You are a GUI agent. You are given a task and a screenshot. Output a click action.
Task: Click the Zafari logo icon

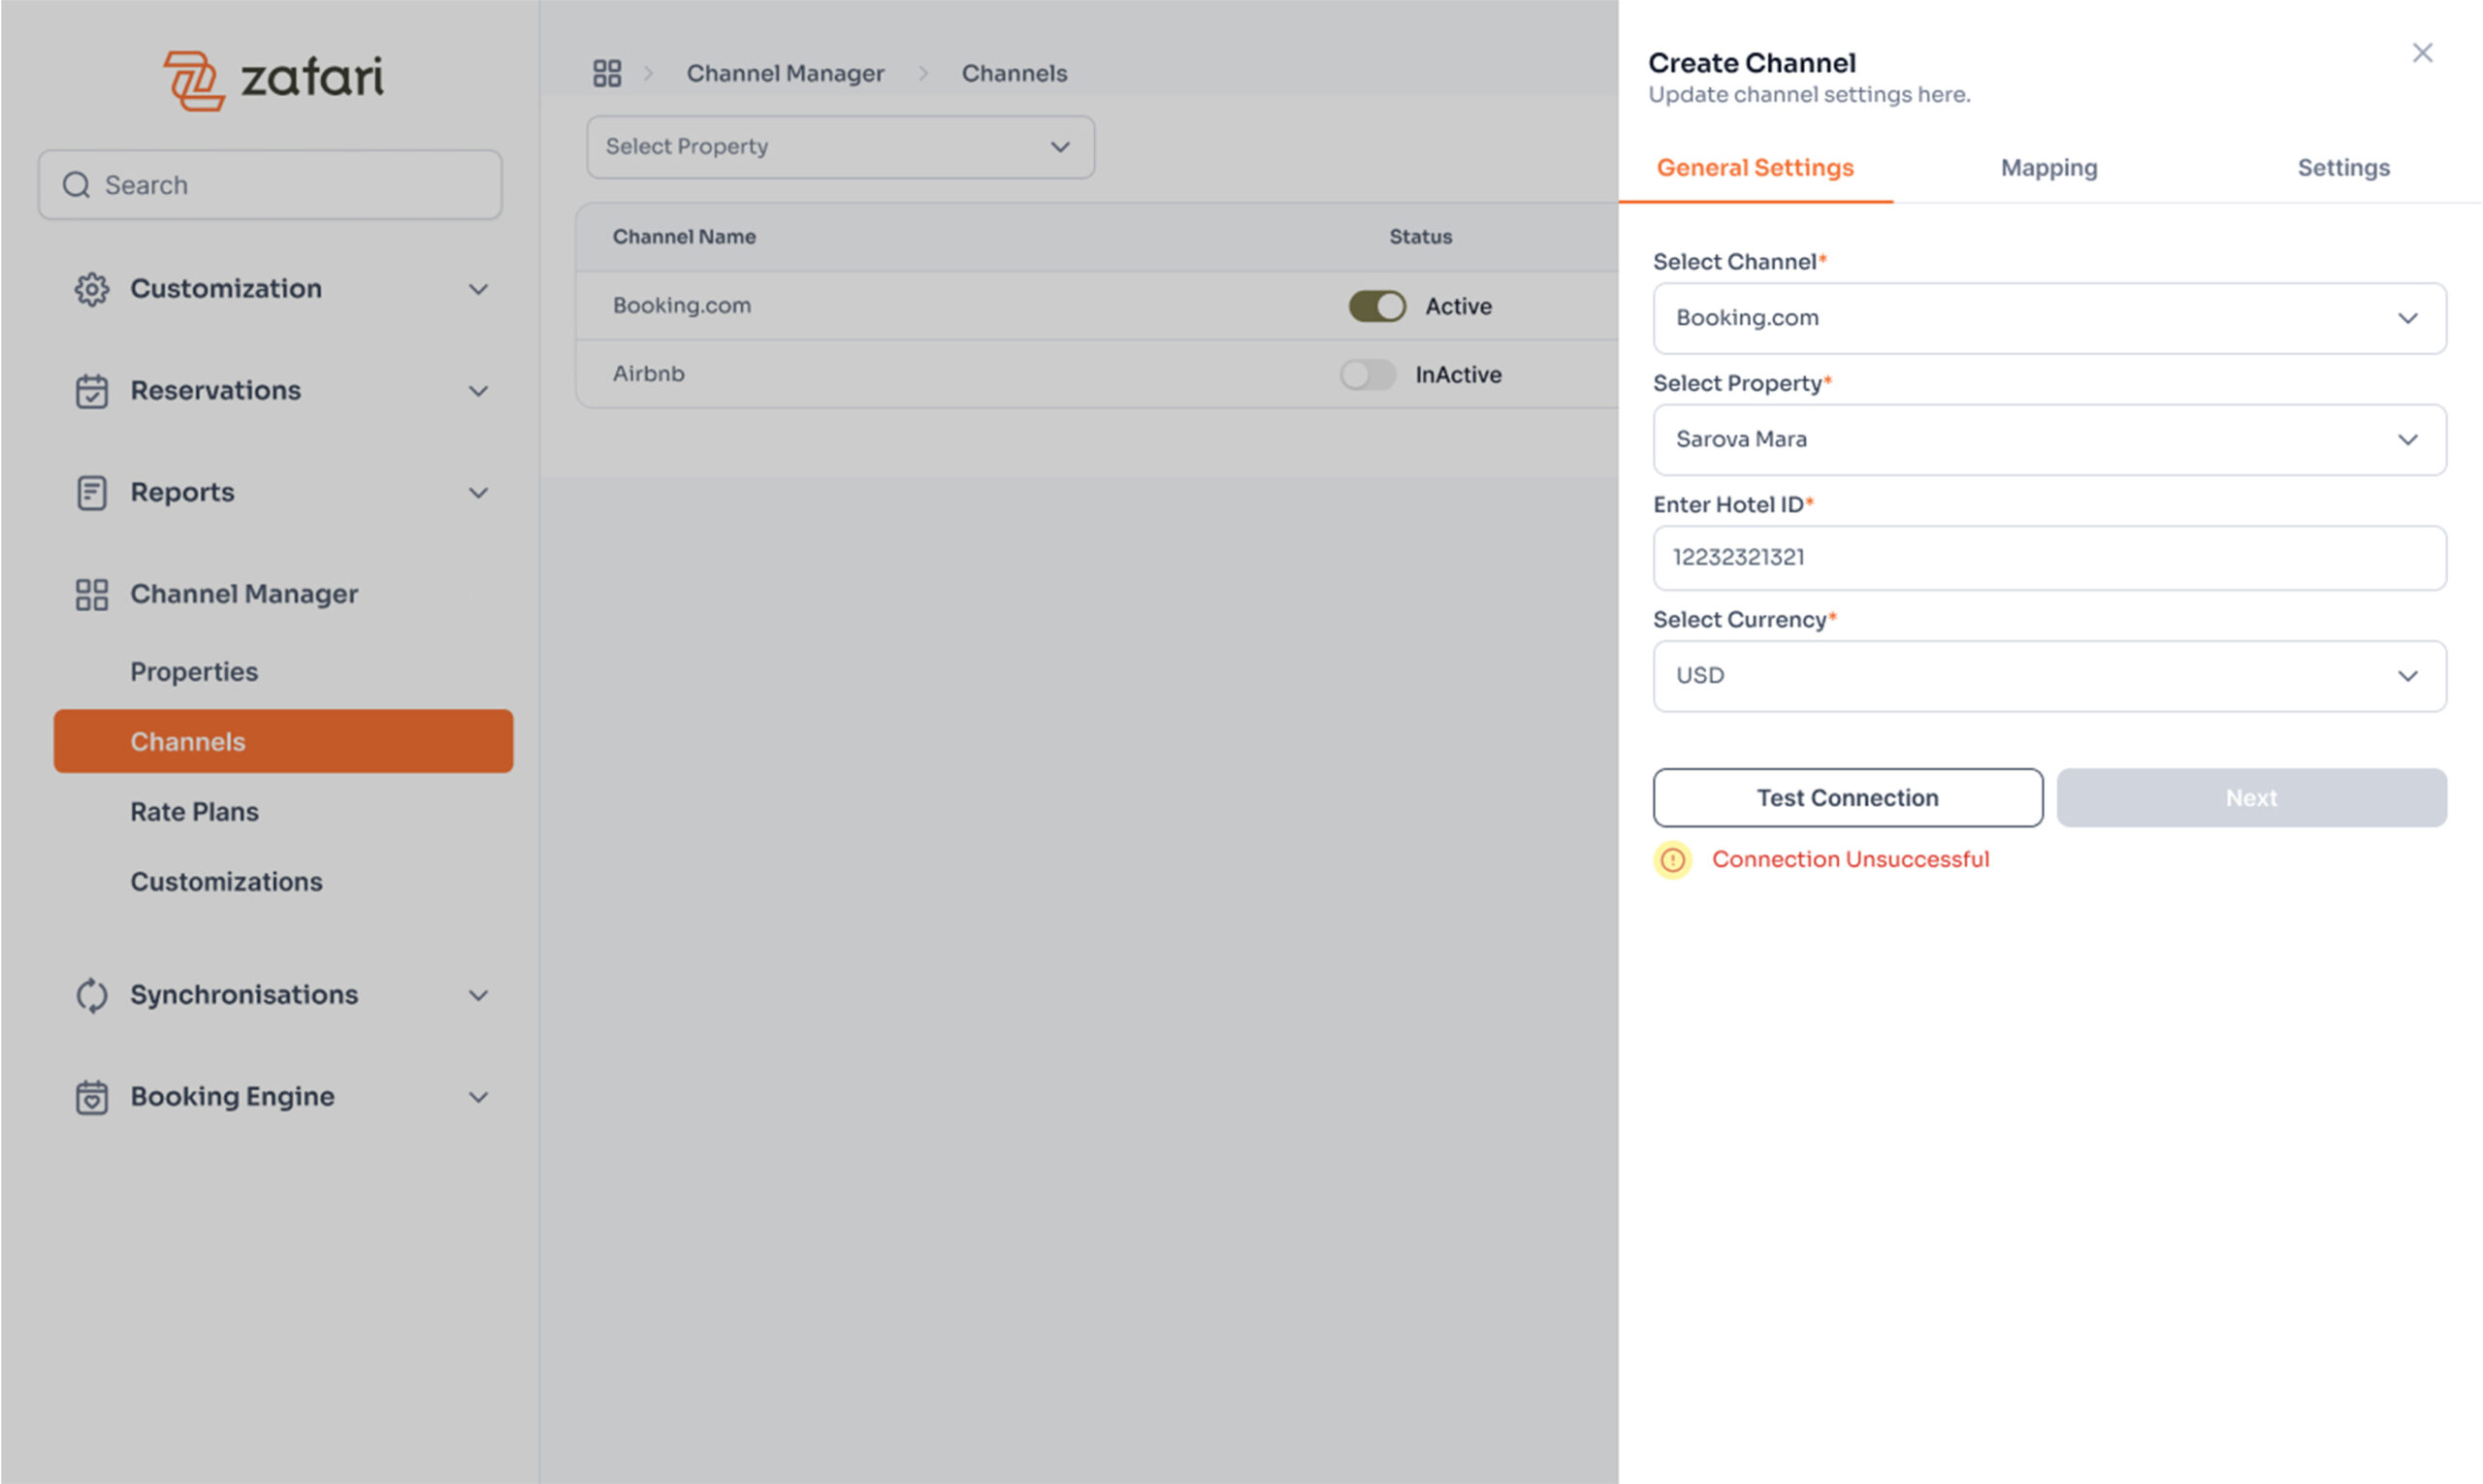tap(194, 80)
